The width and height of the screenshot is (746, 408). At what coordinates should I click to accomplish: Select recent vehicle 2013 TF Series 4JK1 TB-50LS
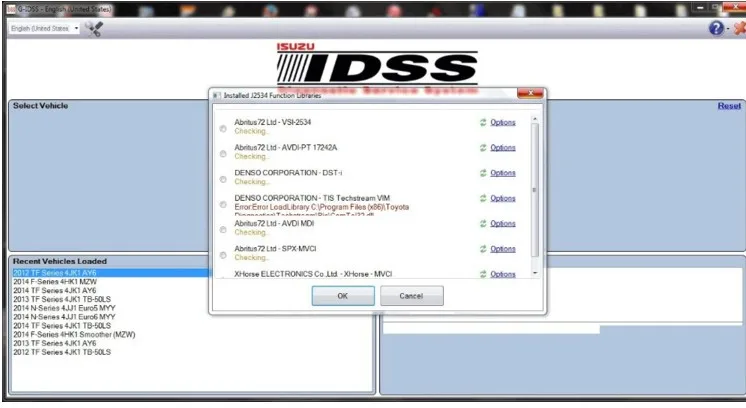tap(62, 299)
